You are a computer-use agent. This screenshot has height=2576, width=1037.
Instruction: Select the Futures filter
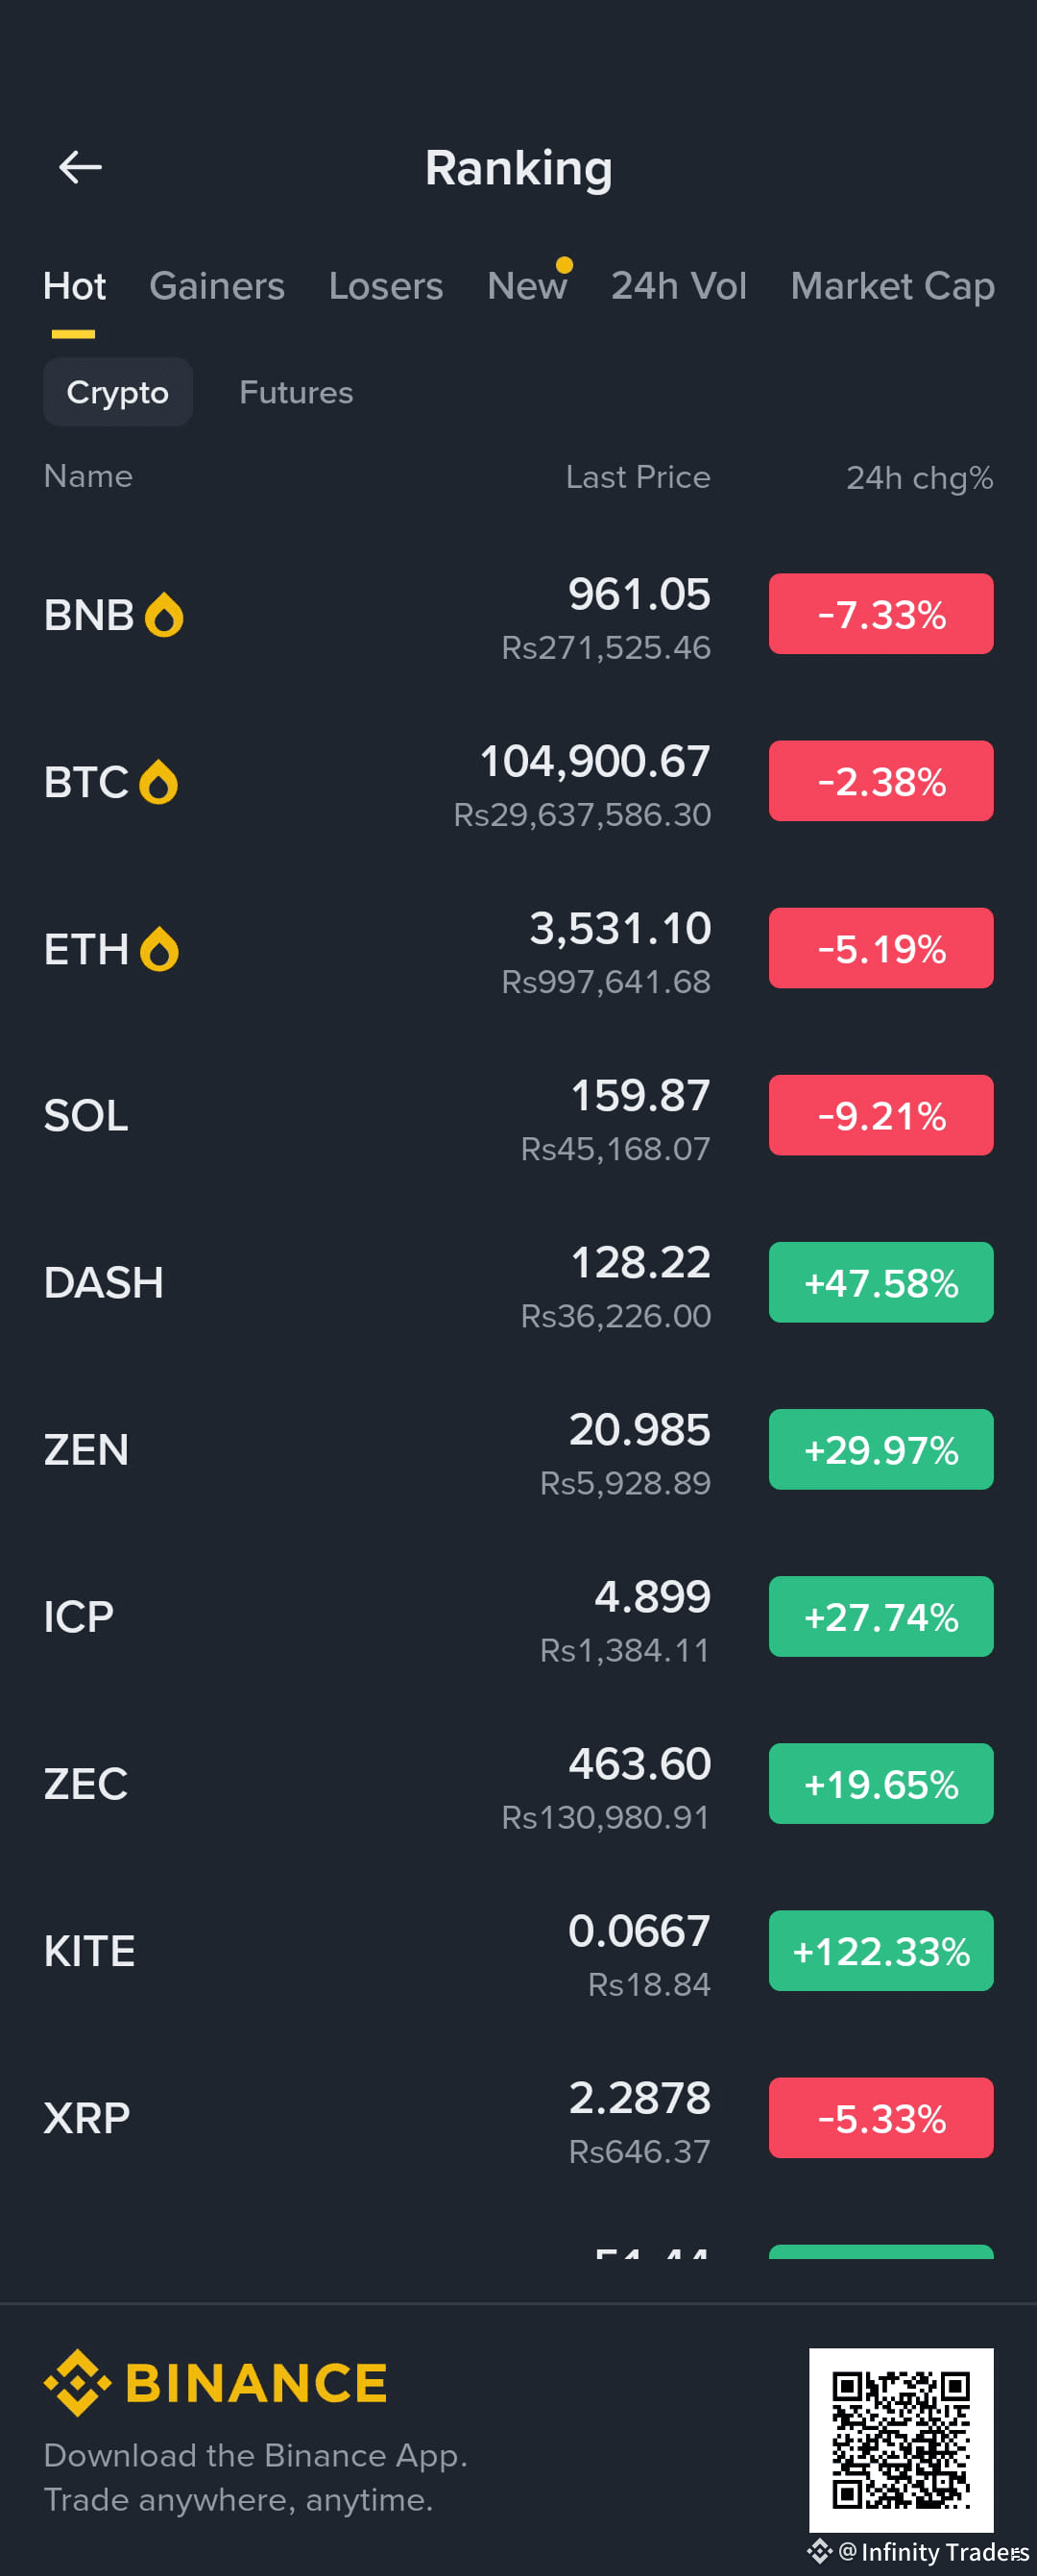click(296, 392)
